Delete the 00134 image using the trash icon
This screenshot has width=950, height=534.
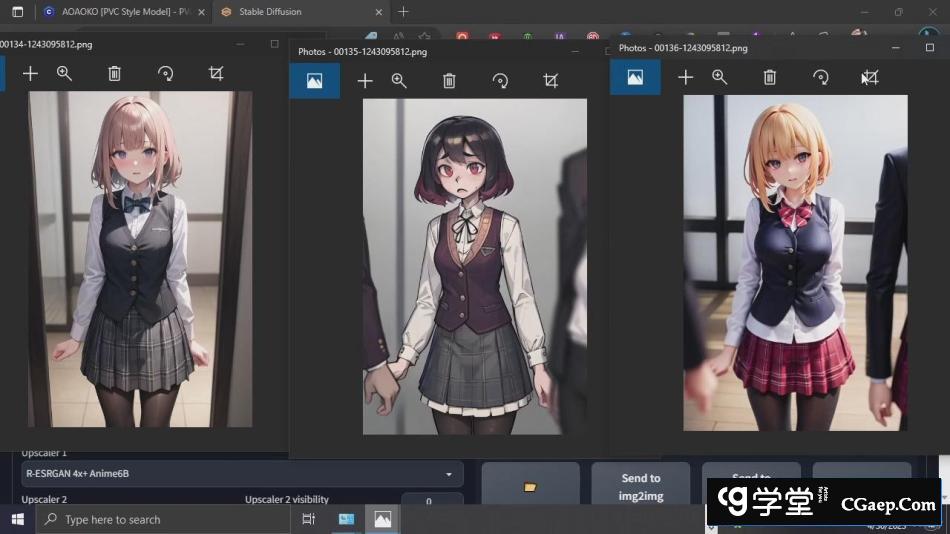point(115,73)
